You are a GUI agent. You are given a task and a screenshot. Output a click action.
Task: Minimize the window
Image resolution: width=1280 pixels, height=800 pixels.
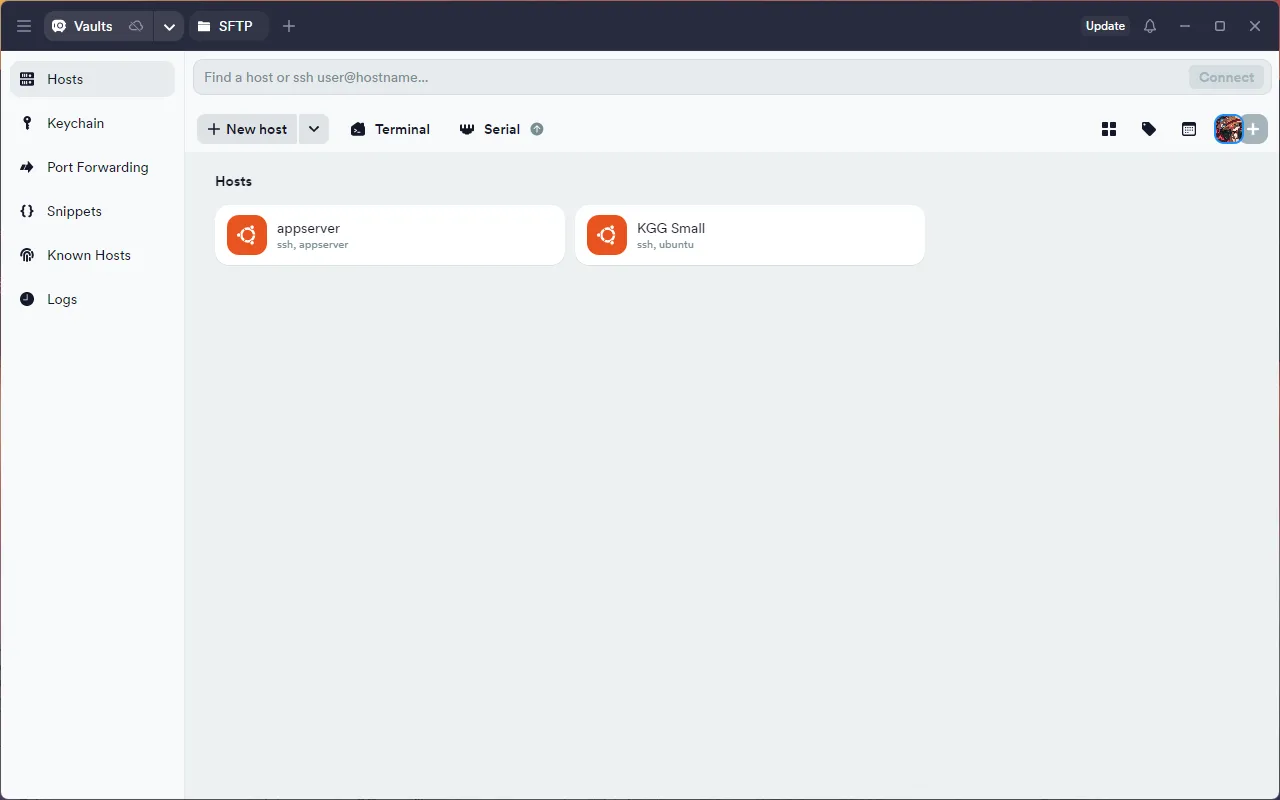(1185, 26)
